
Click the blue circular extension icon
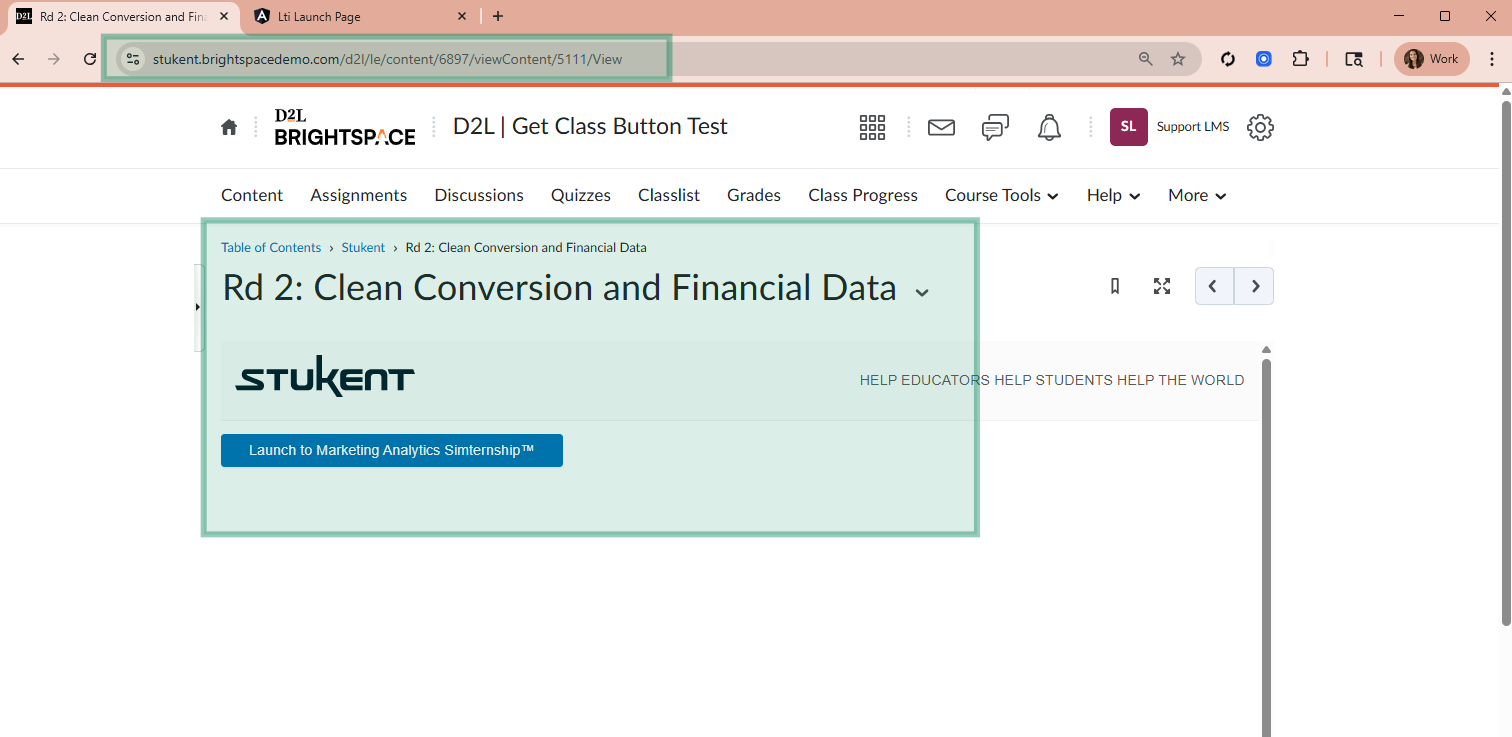pos(1264,59)
